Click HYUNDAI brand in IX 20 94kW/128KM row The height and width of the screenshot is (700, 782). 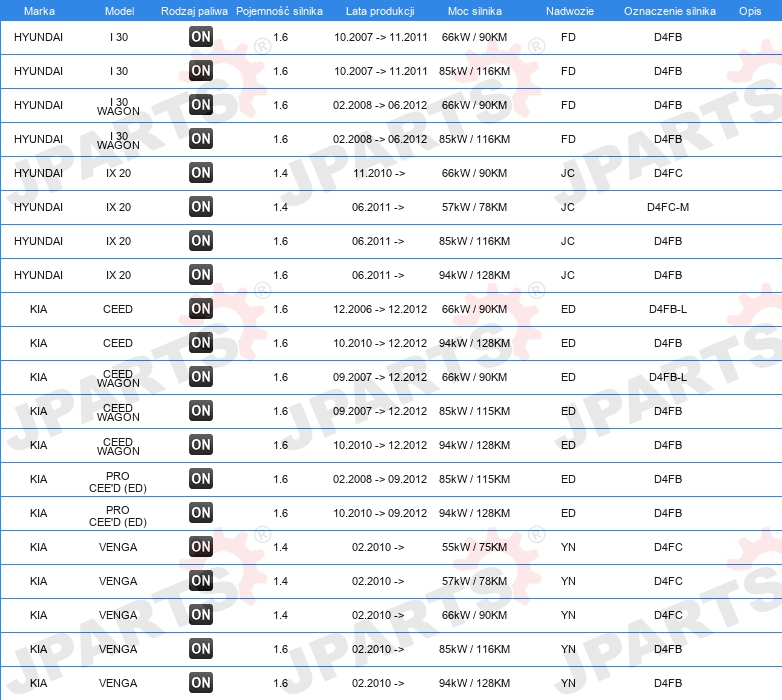click(38, 275)
